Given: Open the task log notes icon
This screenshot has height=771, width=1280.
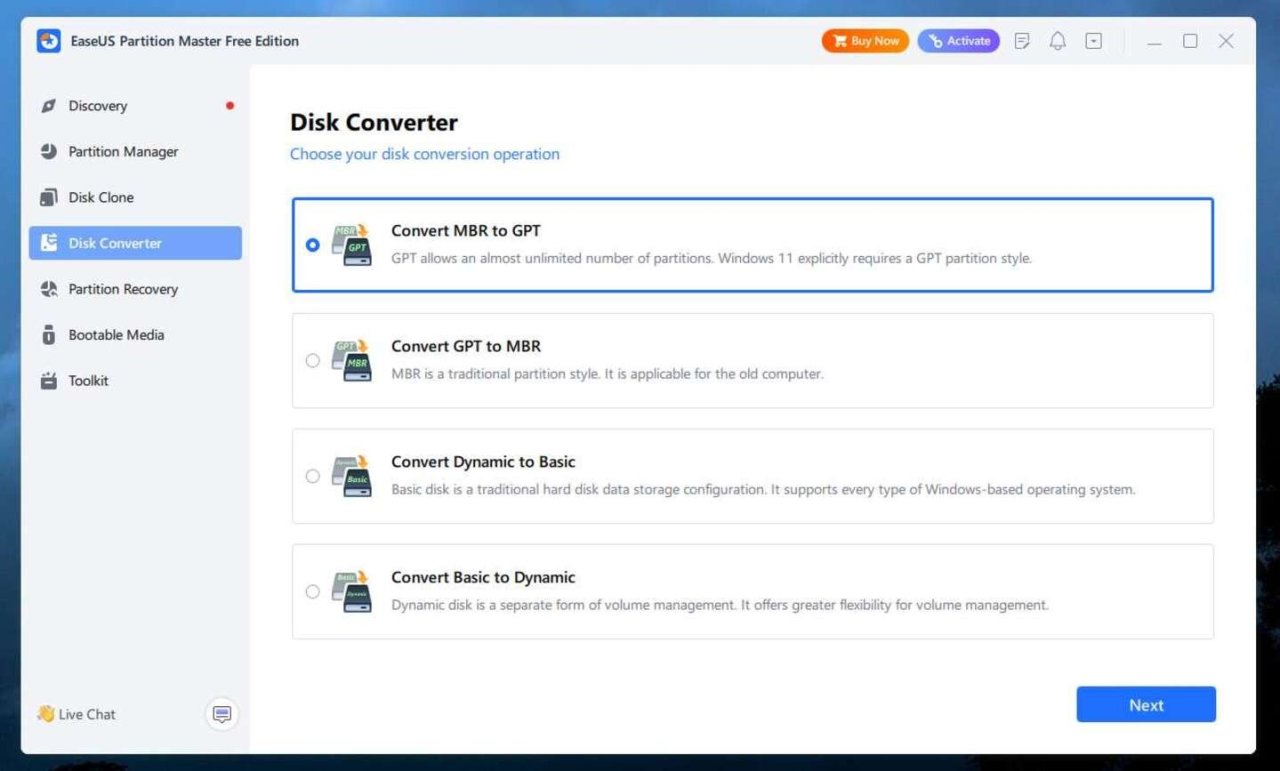Looking at the screenshot, I should coord(1022,41).
